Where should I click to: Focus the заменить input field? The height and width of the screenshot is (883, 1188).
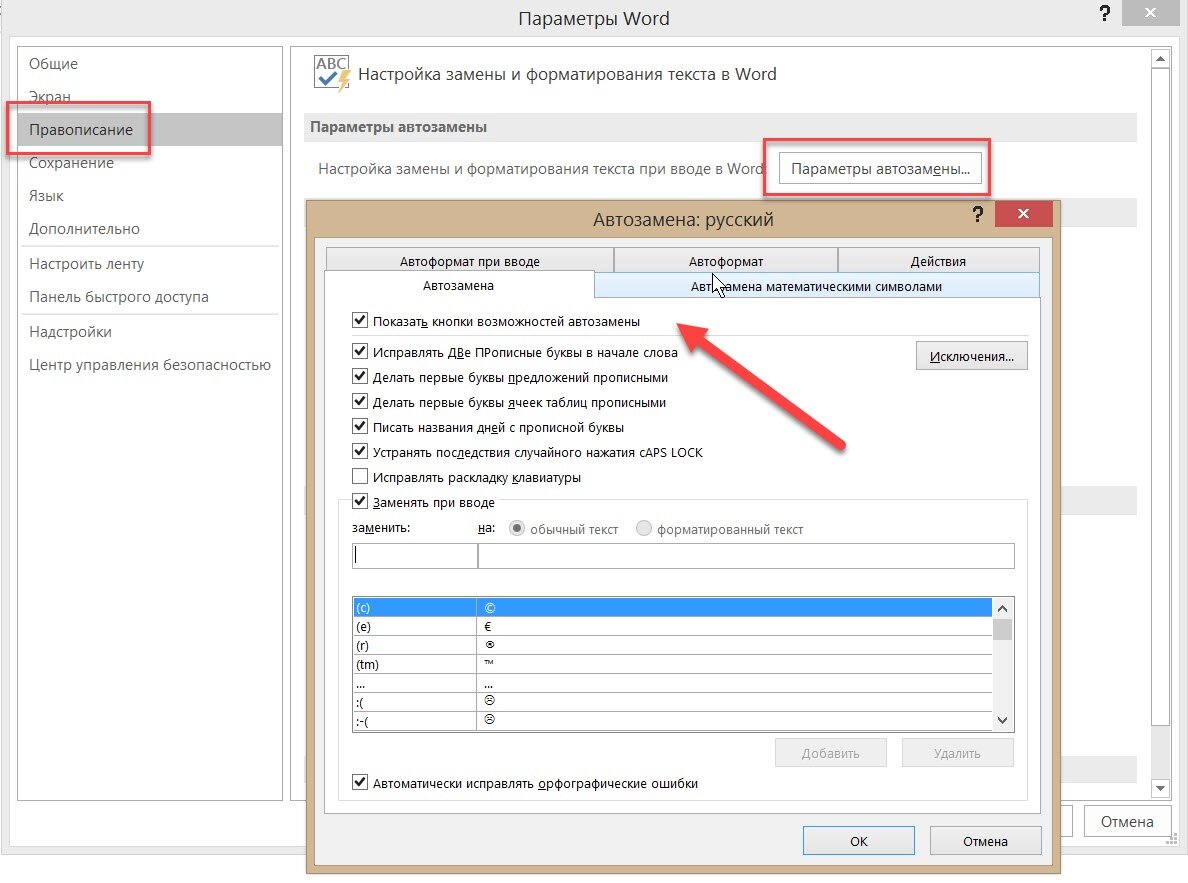coord(414,556)
